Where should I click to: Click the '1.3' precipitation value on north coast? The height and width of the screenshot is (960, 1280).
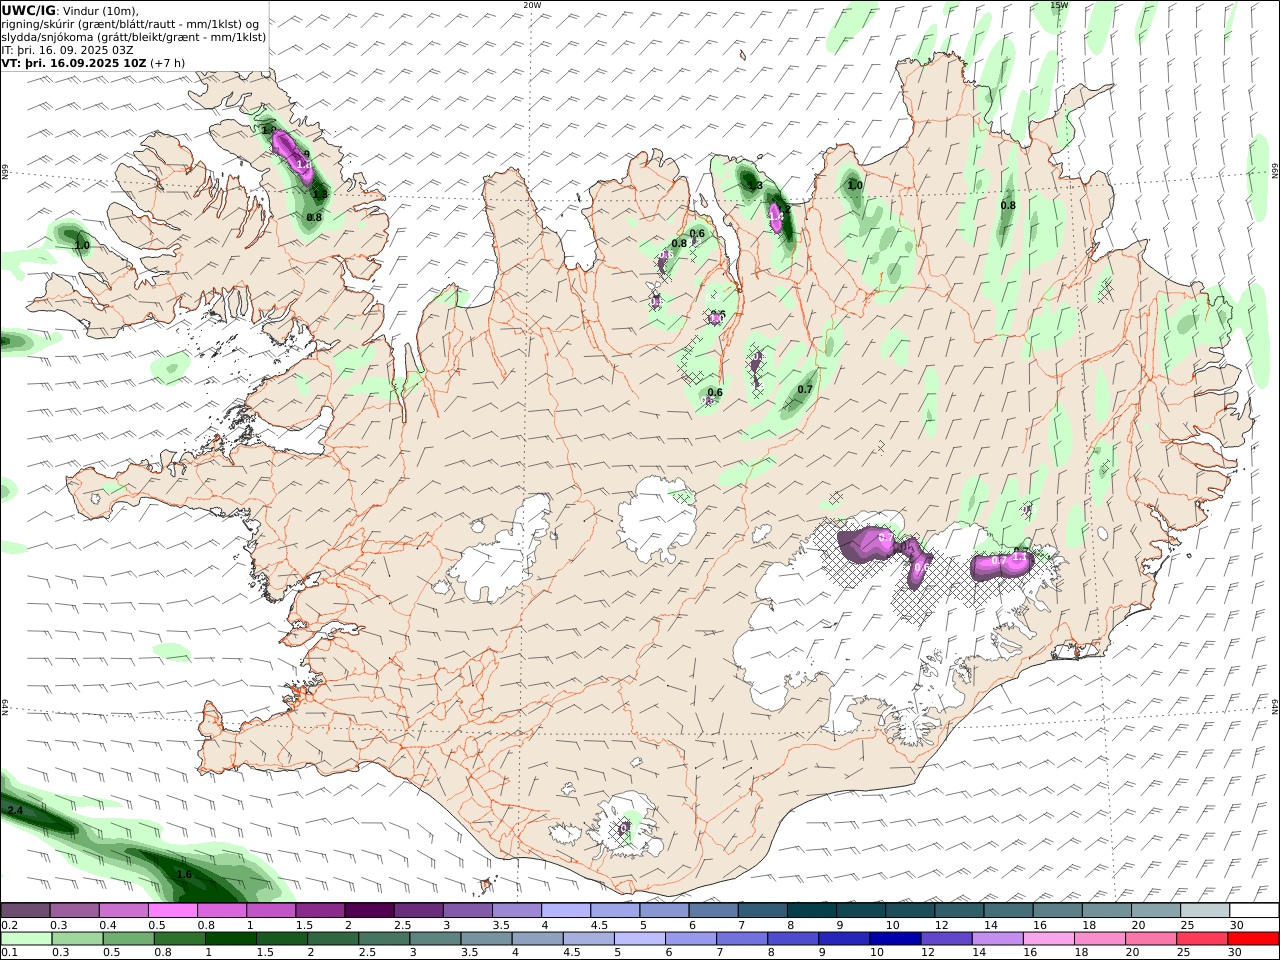tap(755, 186)
